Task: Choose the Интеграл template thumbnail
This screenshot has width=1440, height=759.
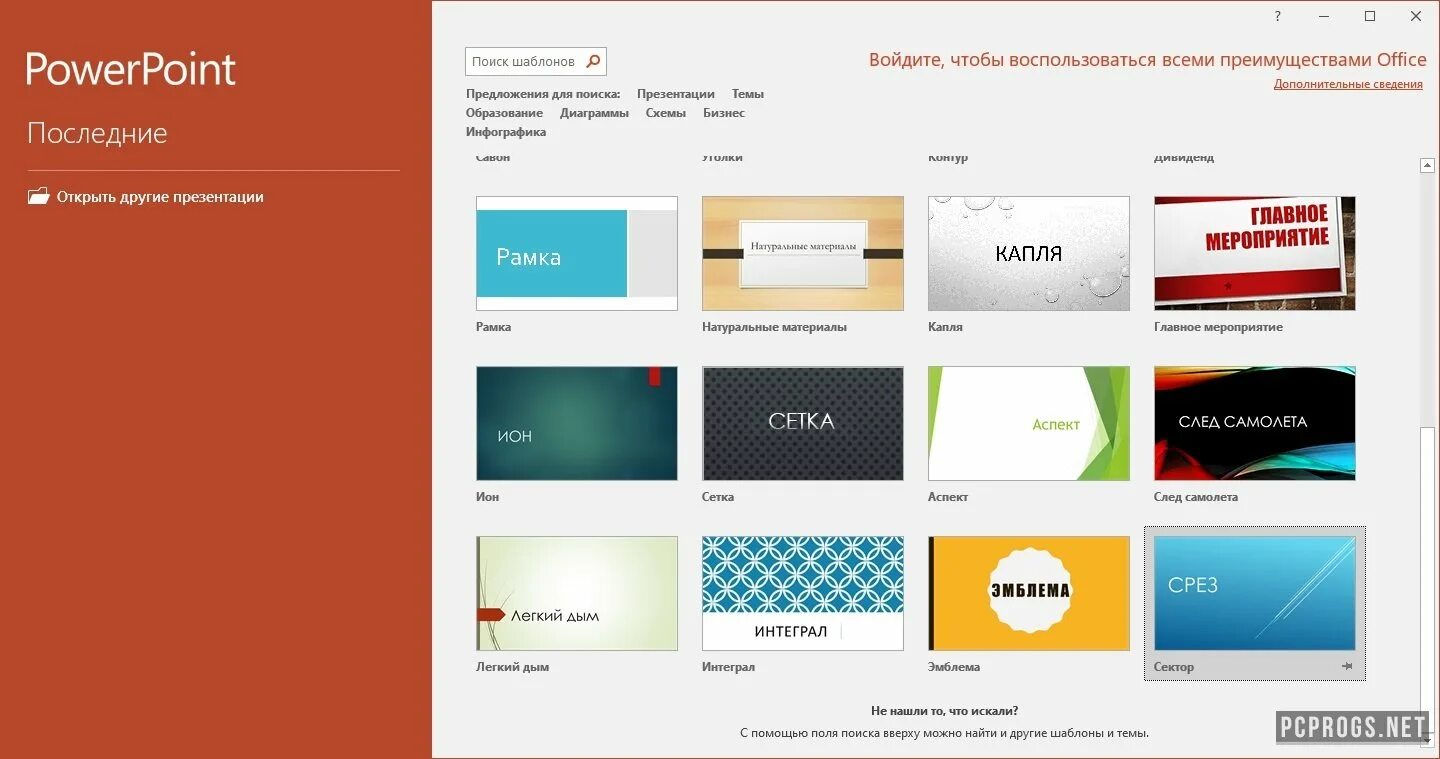Action: 803,593
